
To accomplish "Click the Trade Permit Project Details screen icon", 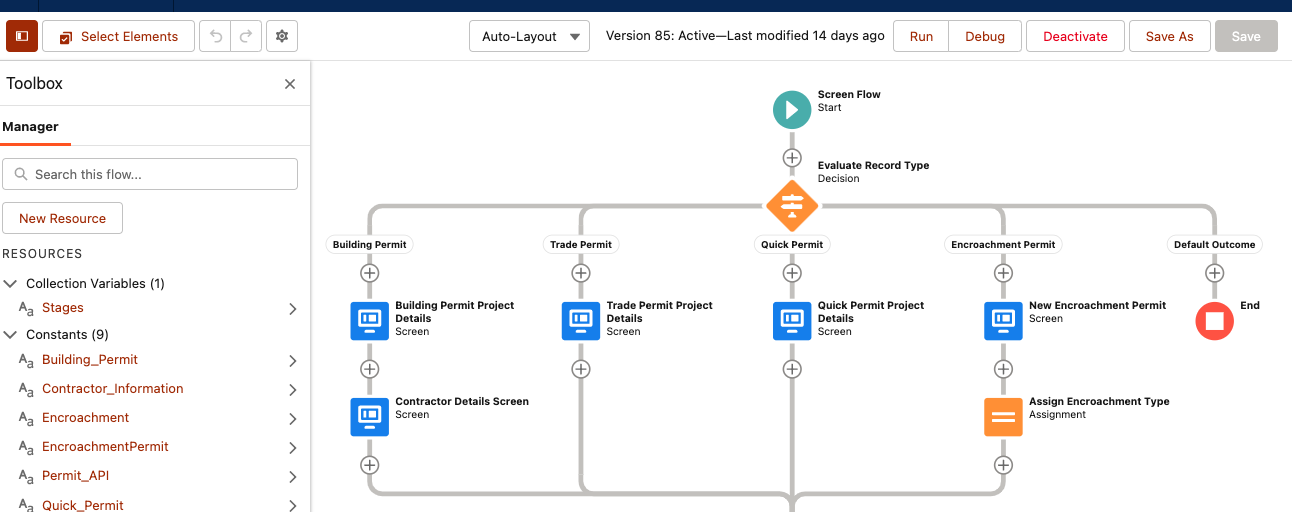I will [581, 321].
